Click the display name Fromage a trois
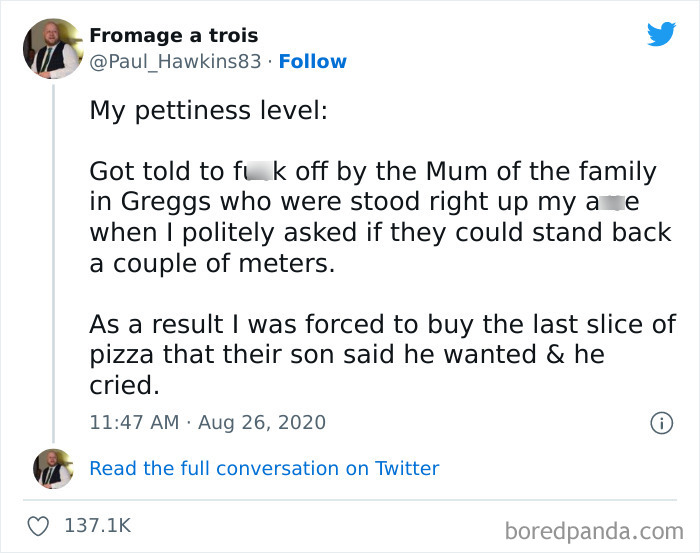Image resolution: width=700 pixels, height=553 pixels. point(173,35)
